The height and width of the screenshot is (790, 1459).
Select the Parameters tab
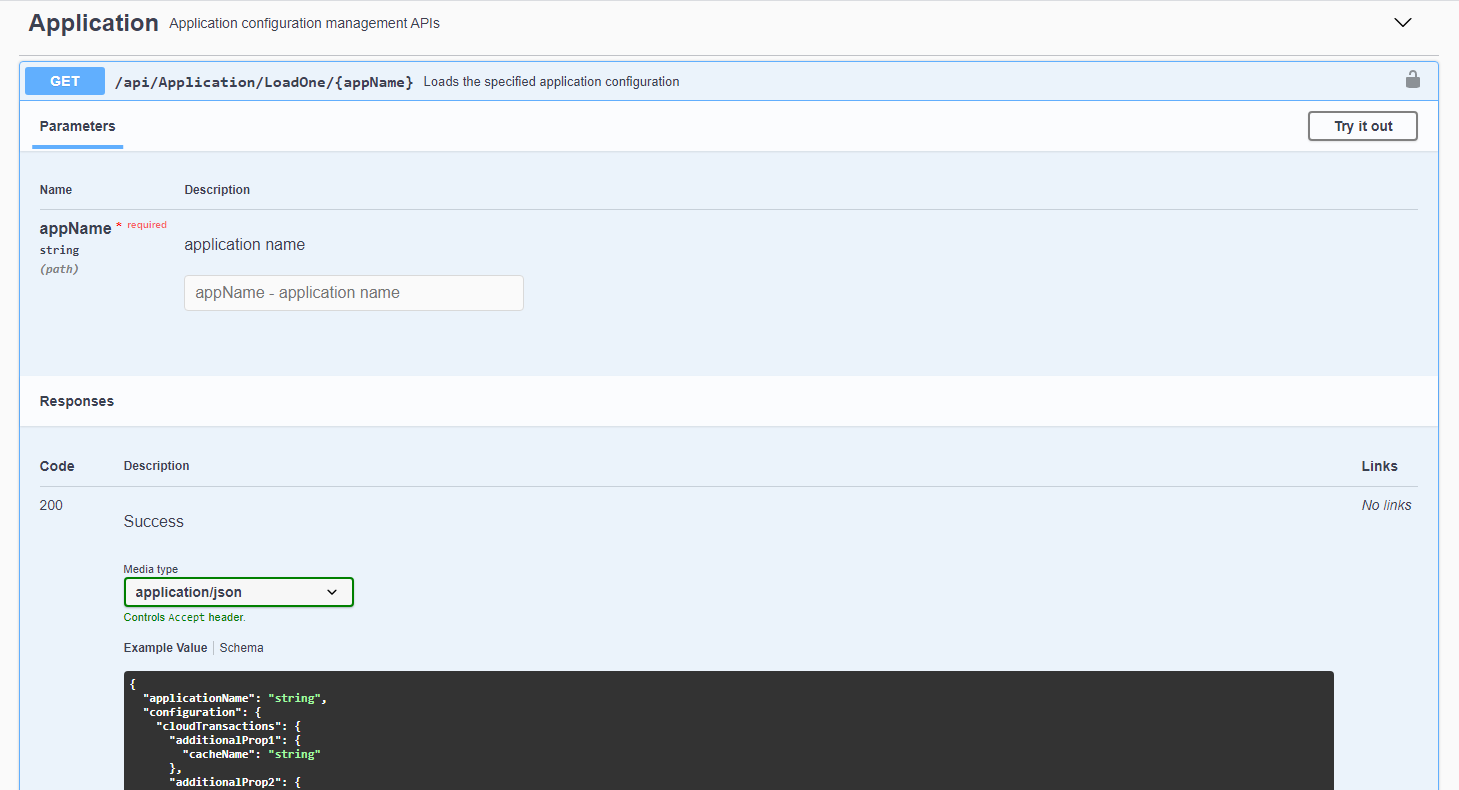77,126
